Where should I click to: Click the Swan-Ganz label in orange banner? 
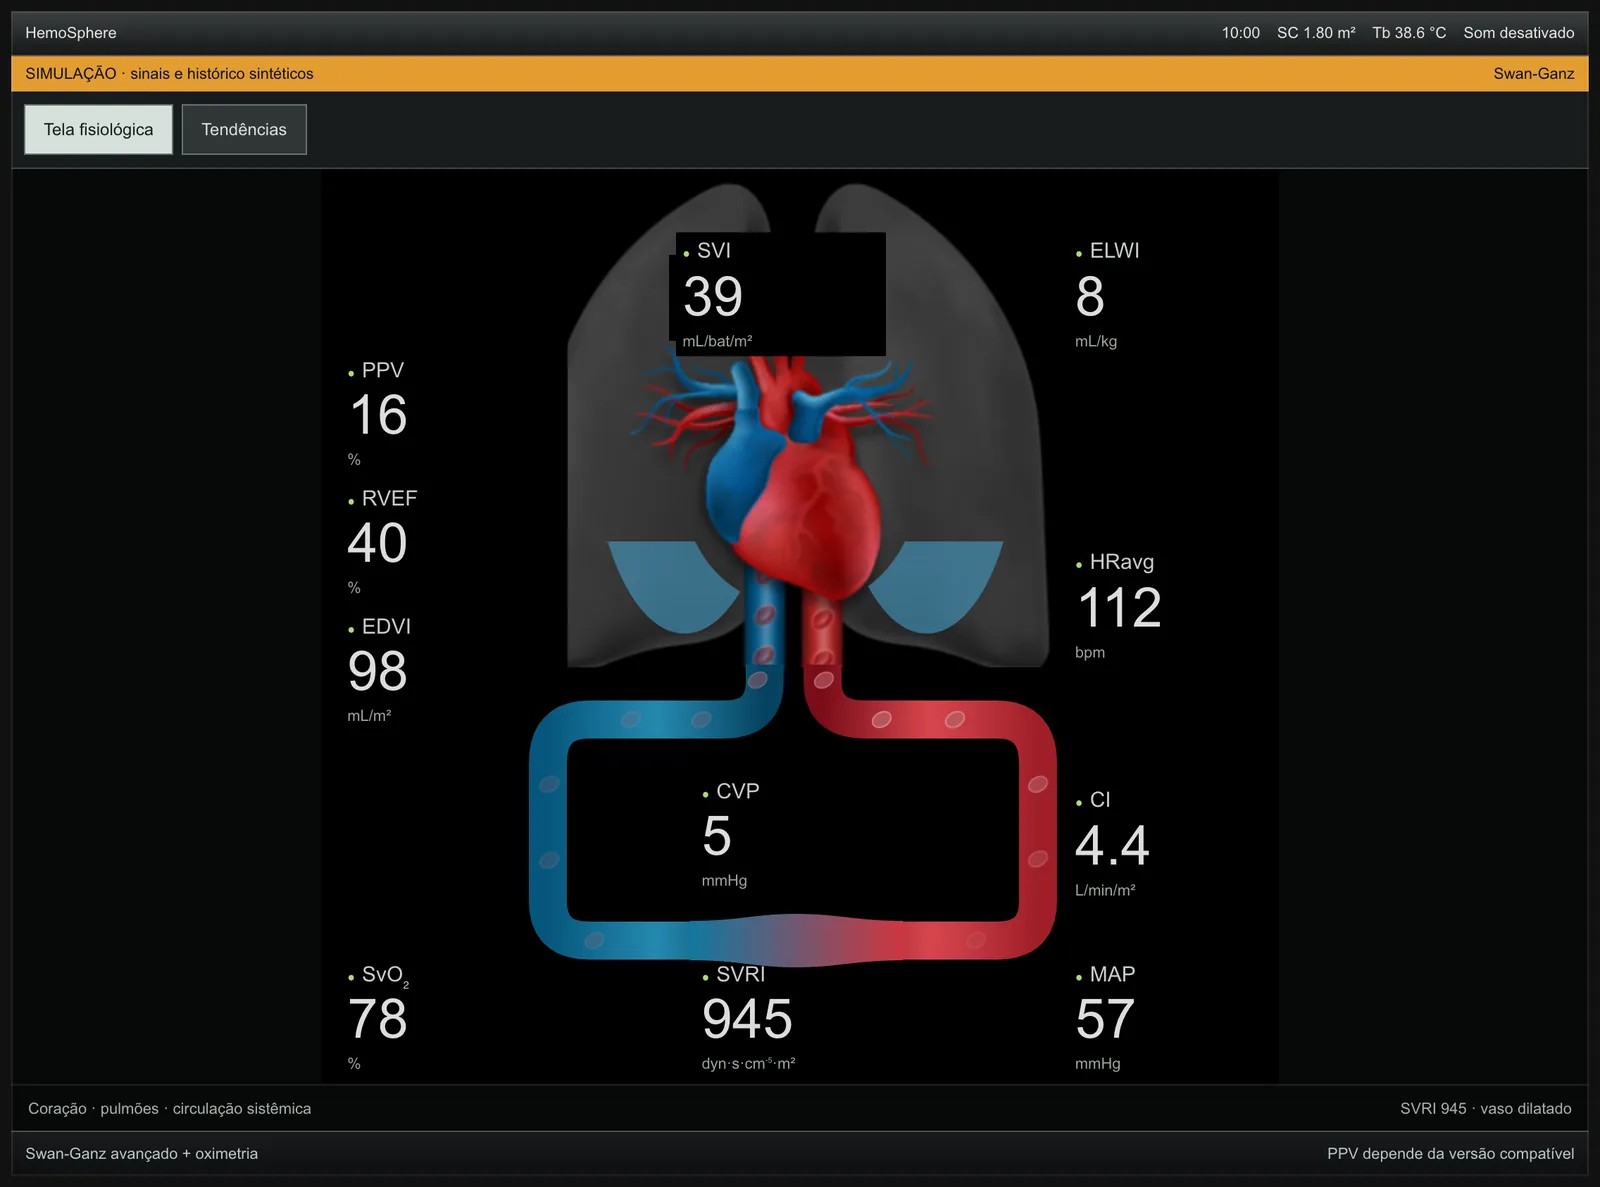[x=1533, y=74]
